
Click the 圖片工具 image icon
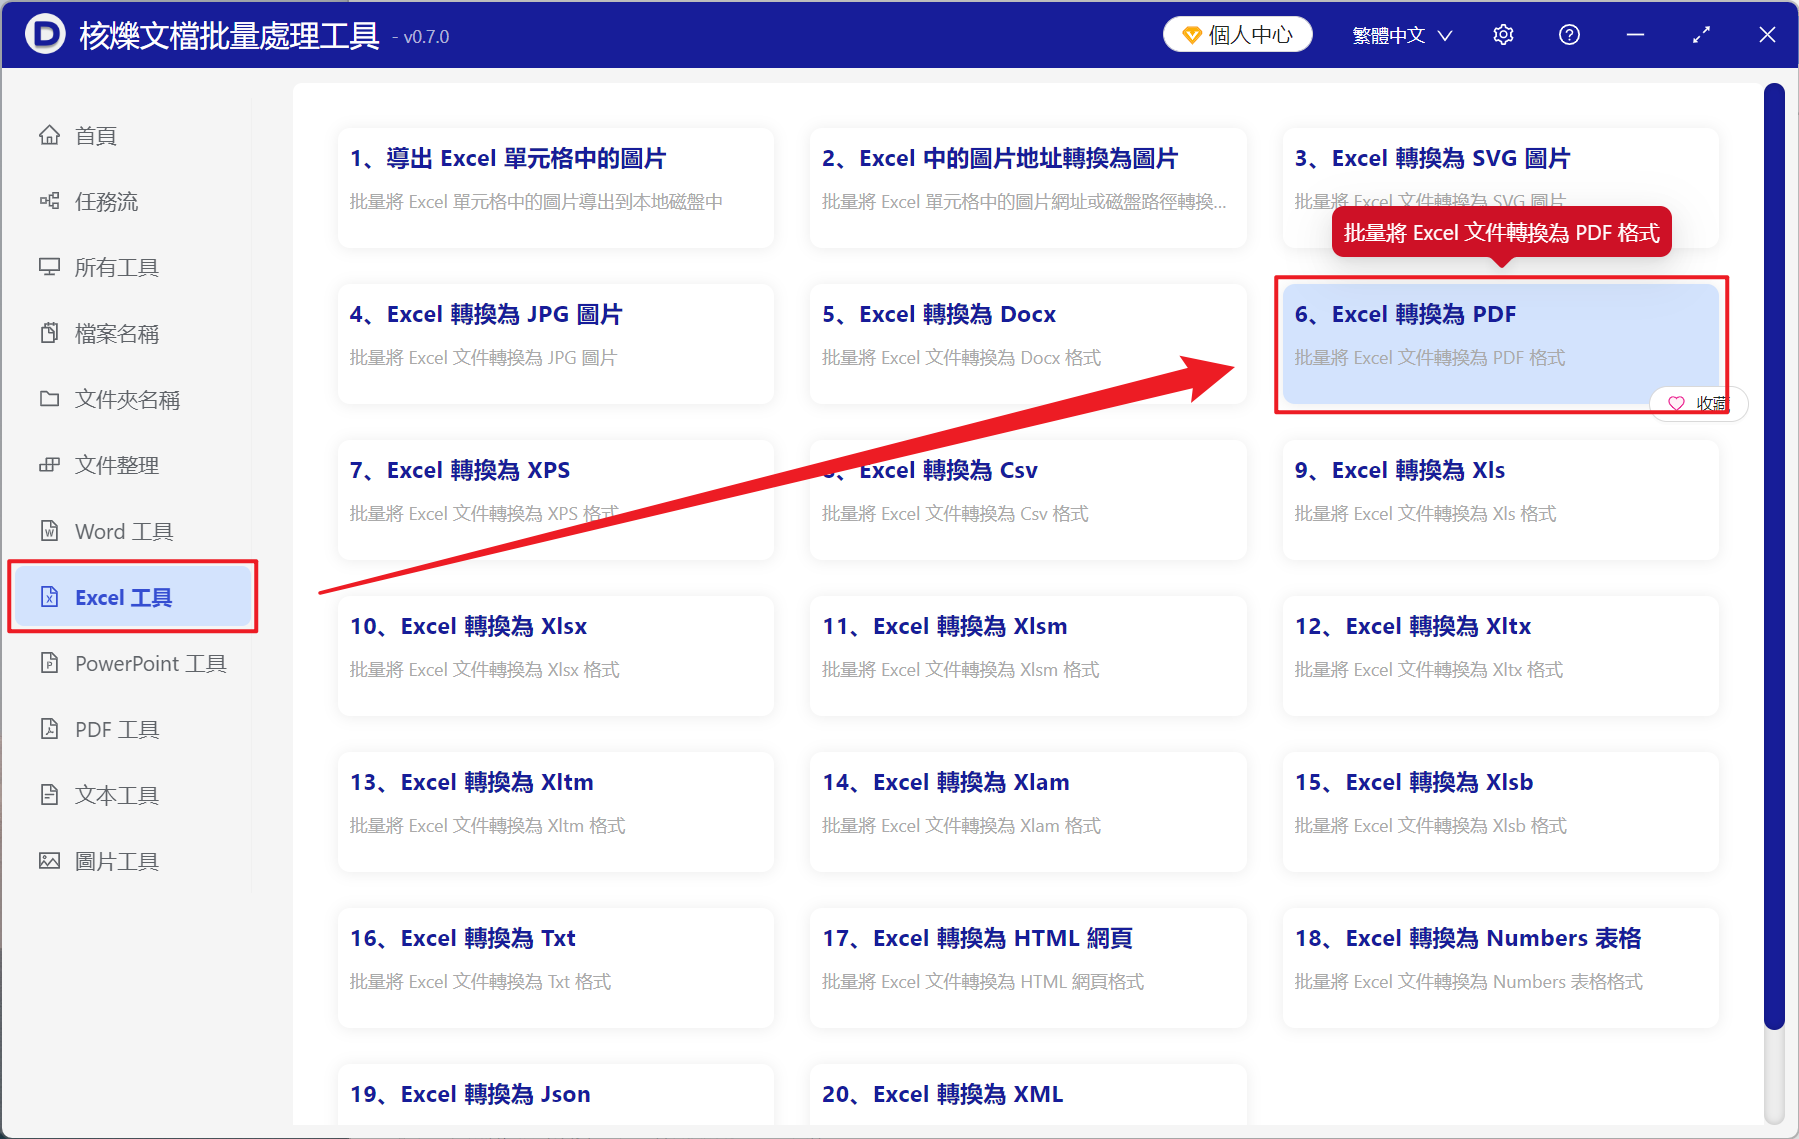coord(49,861)
